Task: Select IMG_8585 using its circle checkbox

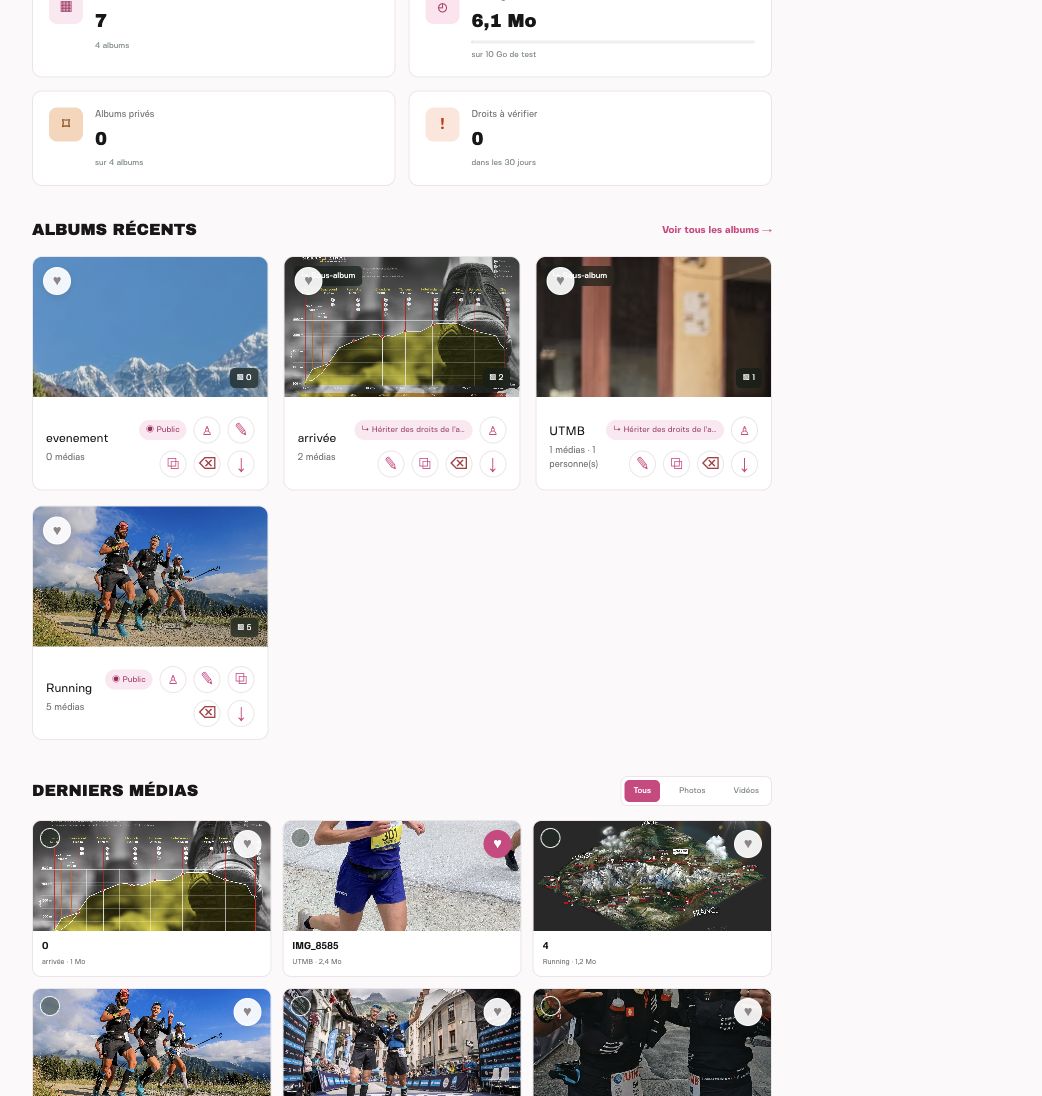Action: pos(301,838)
